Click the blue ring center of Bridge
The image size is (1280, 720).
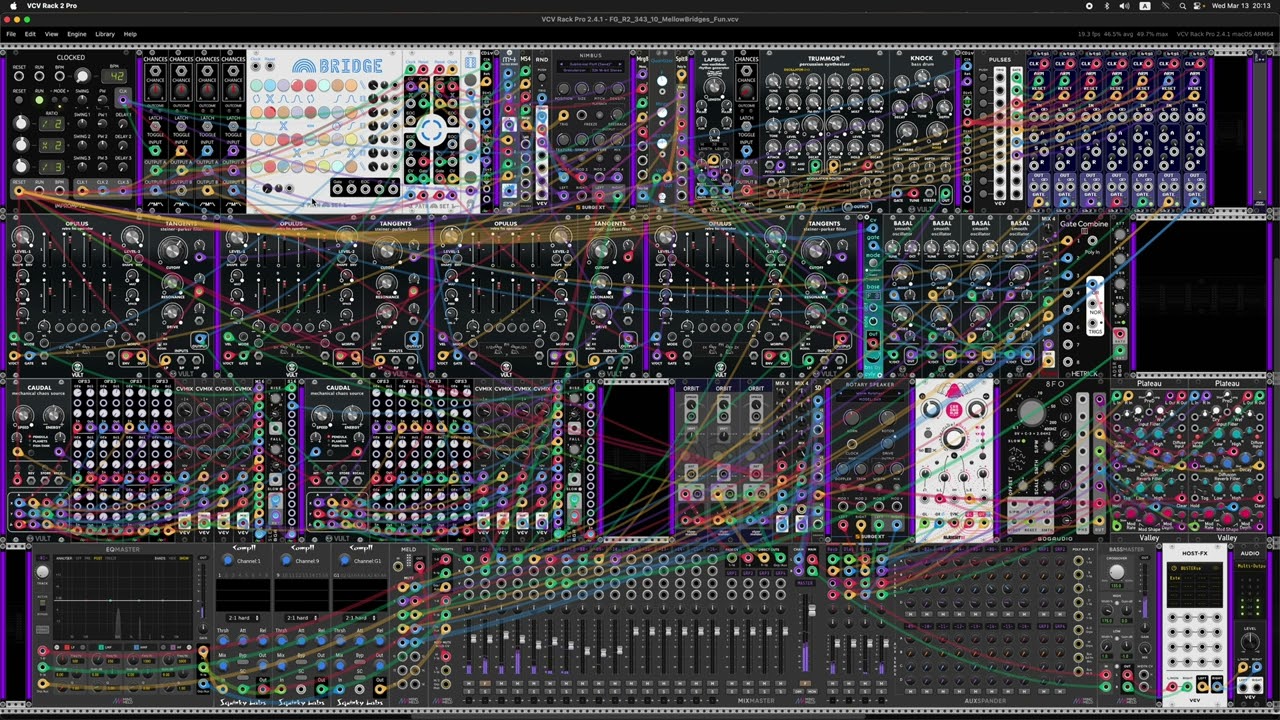(432, 130)
